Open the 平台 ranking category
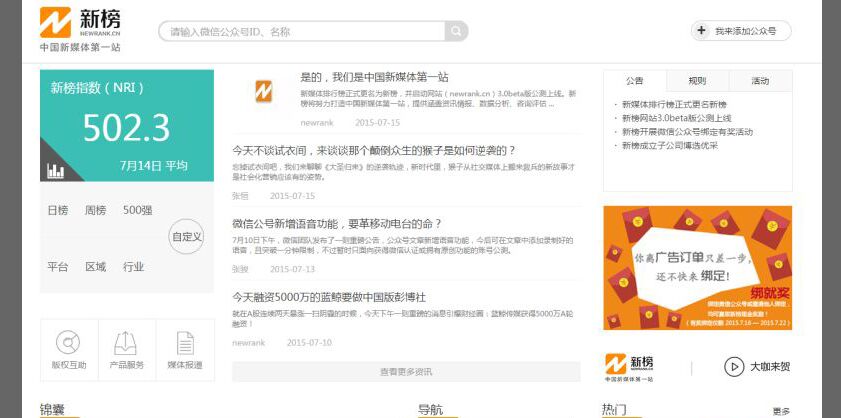The image size is (841, 418). coord(58,267)
